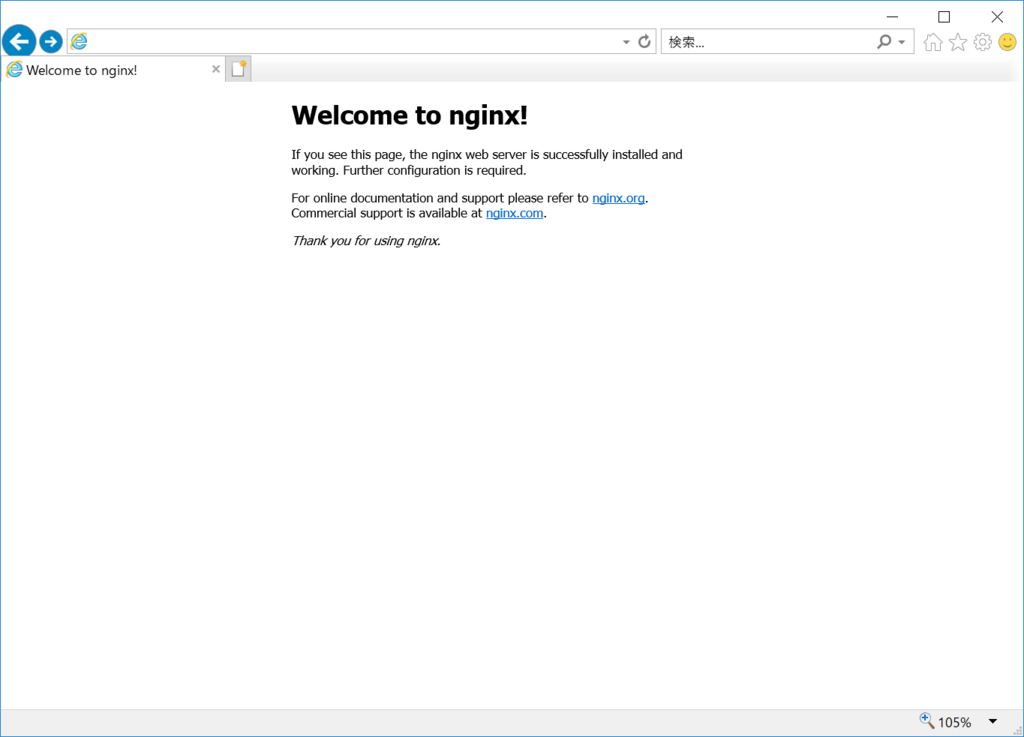Click the zoom magnifier icon in status bar
Image resolution: width=1024 pixels, height=737 pixels.
click(926, 721)
